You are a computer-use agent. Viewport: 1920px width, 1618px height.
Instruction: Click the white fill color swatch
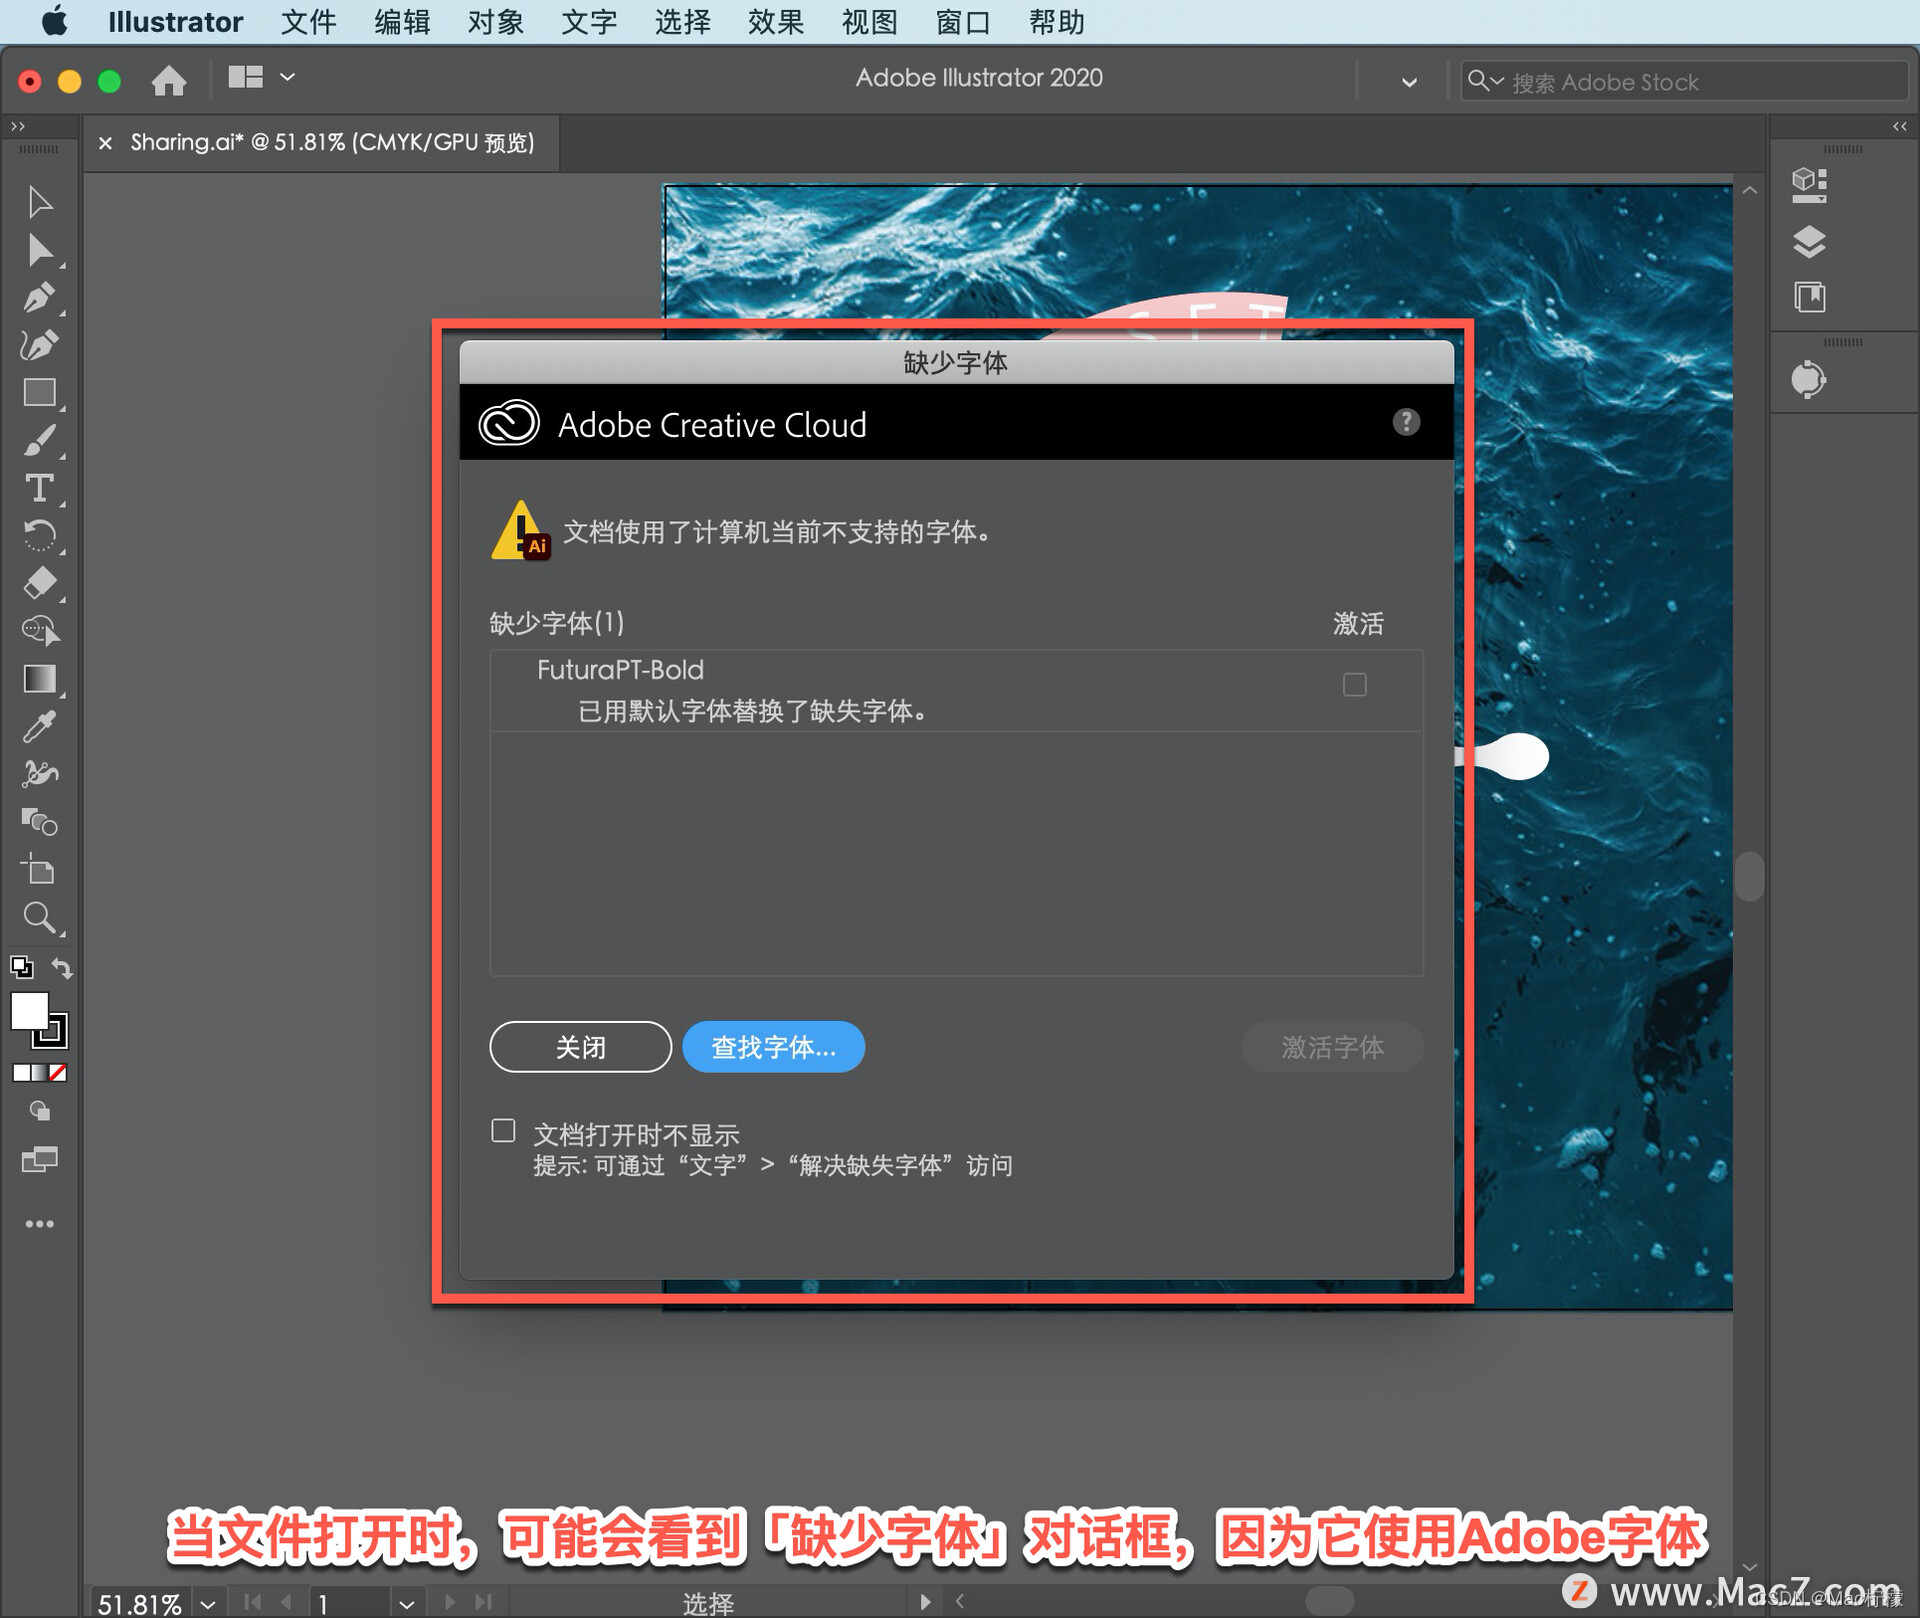point(29,1011)
